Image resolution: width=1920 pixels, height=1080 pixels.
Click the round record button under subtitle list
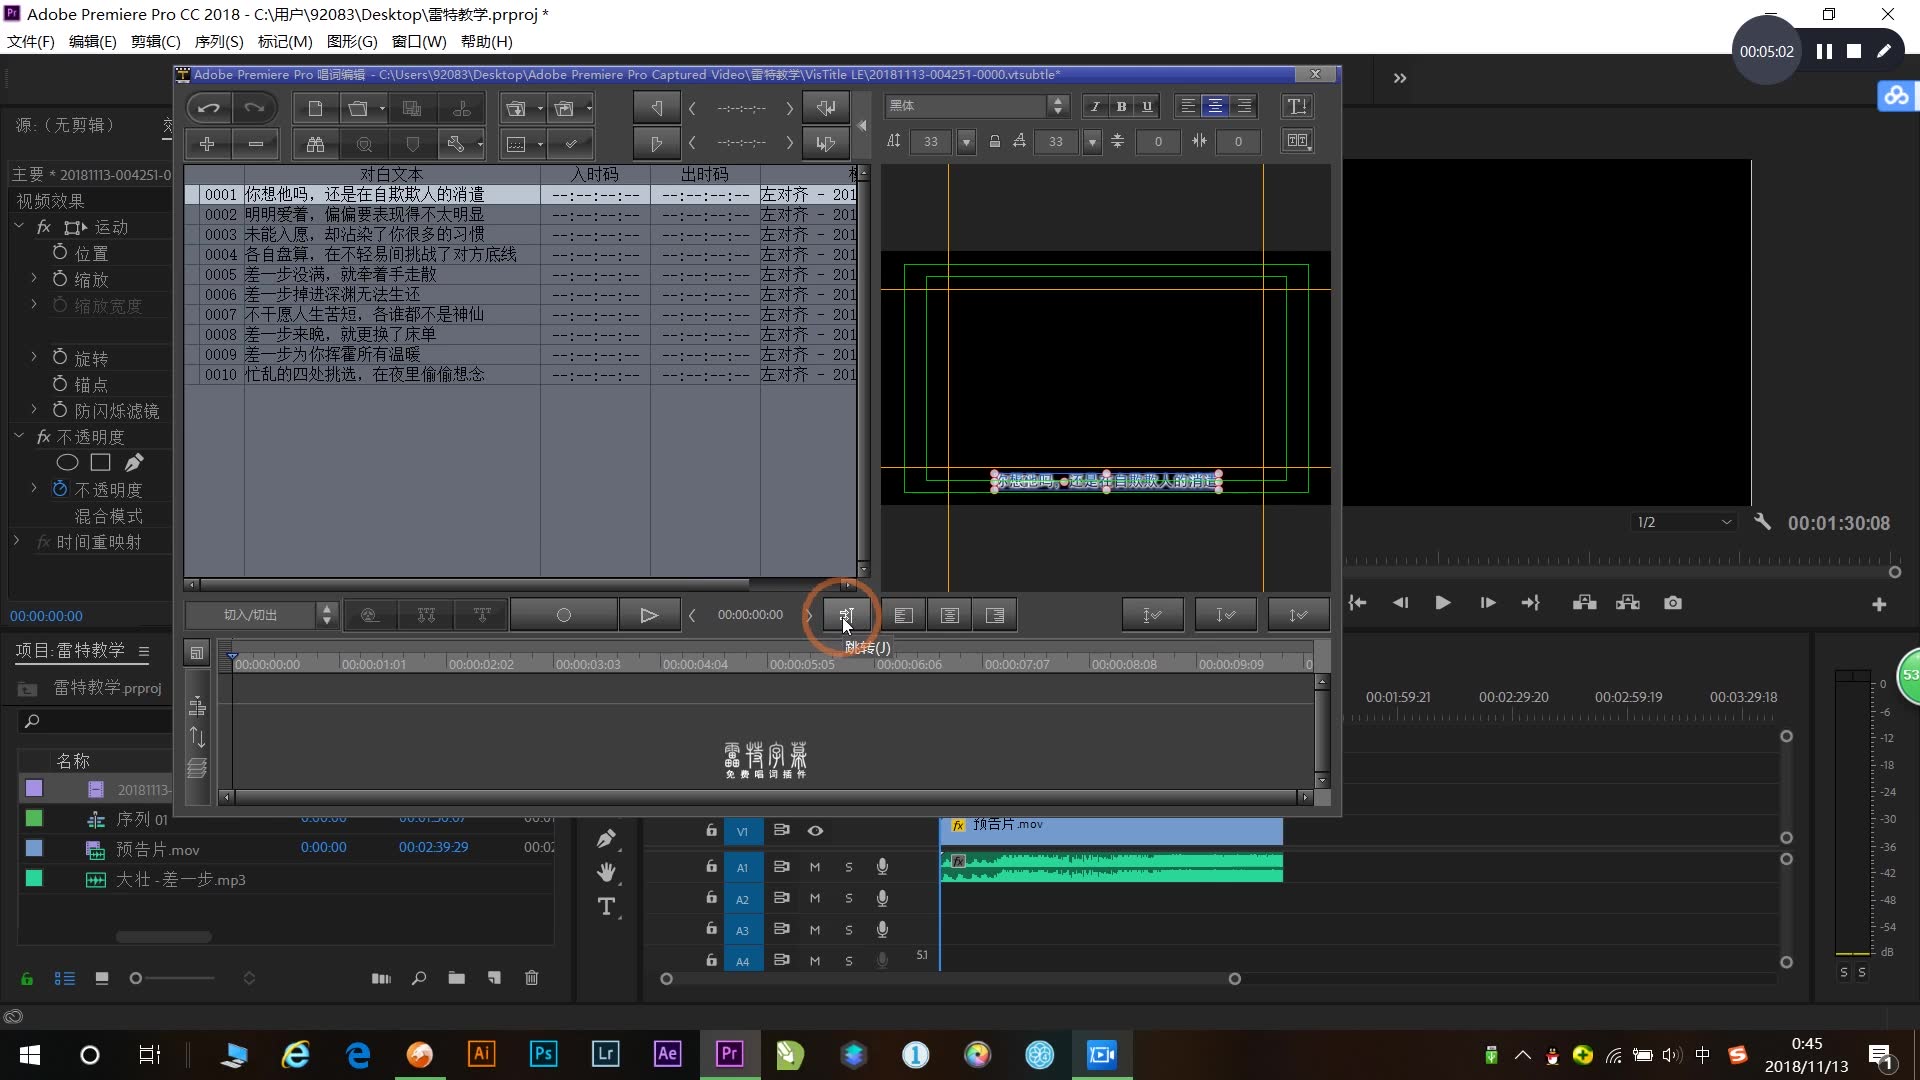(563, 615)
